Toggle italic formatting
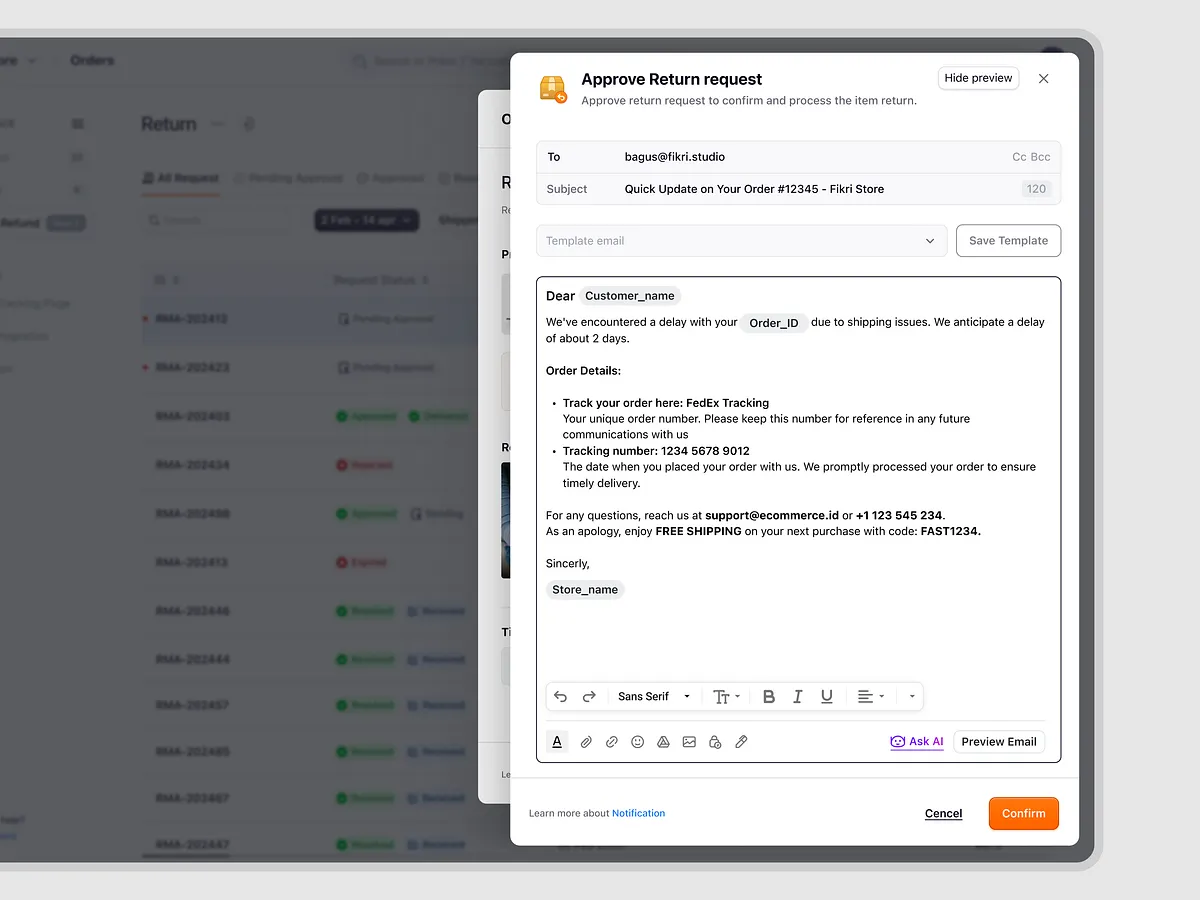Viewport: 1200px width, 900px height. [797, 696]
